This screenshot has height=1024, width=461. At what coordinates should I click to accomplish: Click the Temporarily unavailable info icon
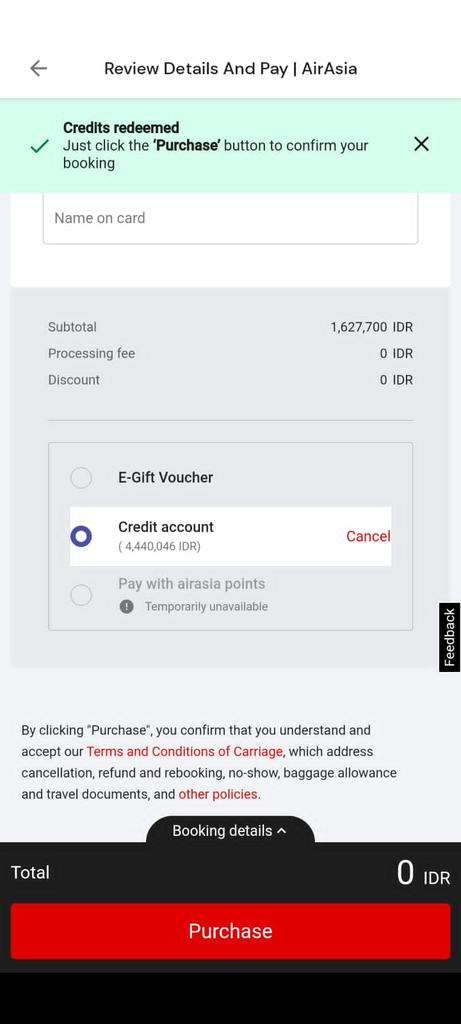coord(127,607)
